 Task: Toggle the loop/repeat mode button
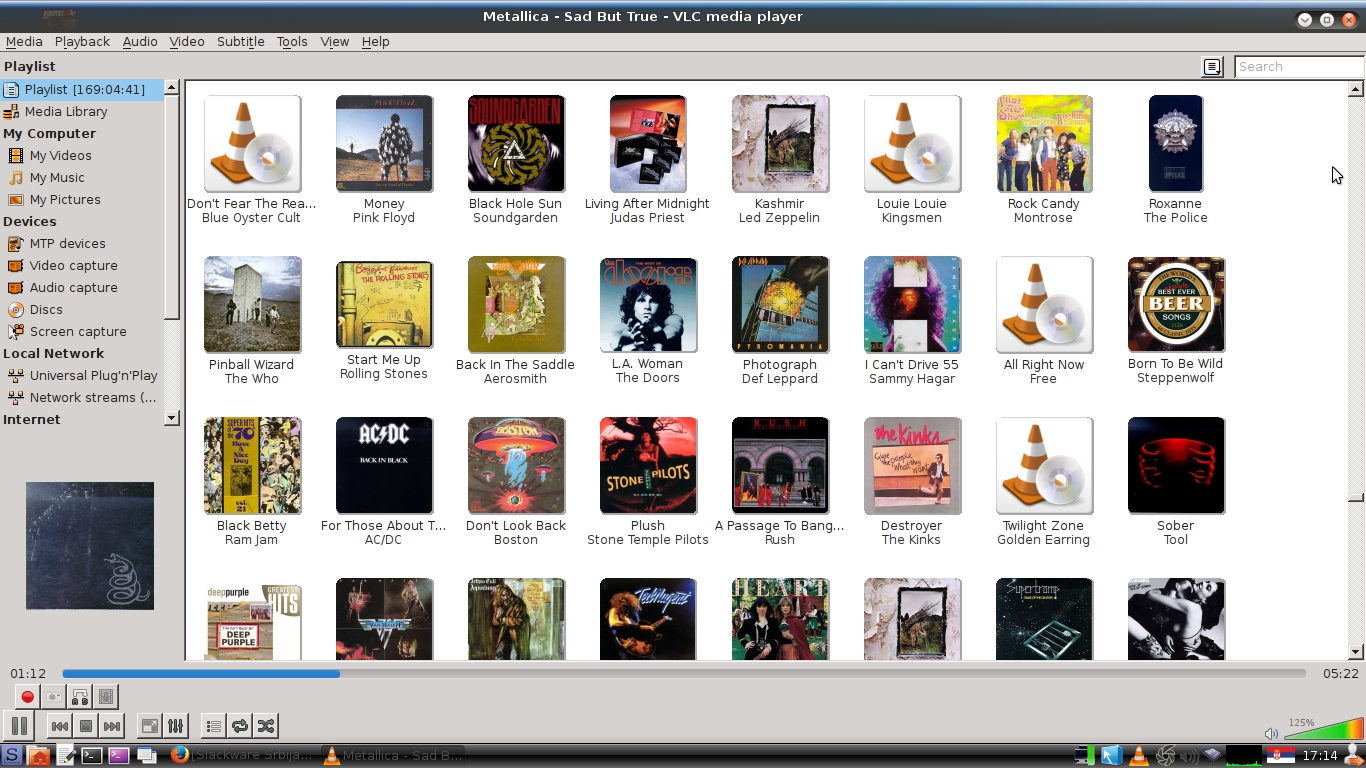pos(240,726)
